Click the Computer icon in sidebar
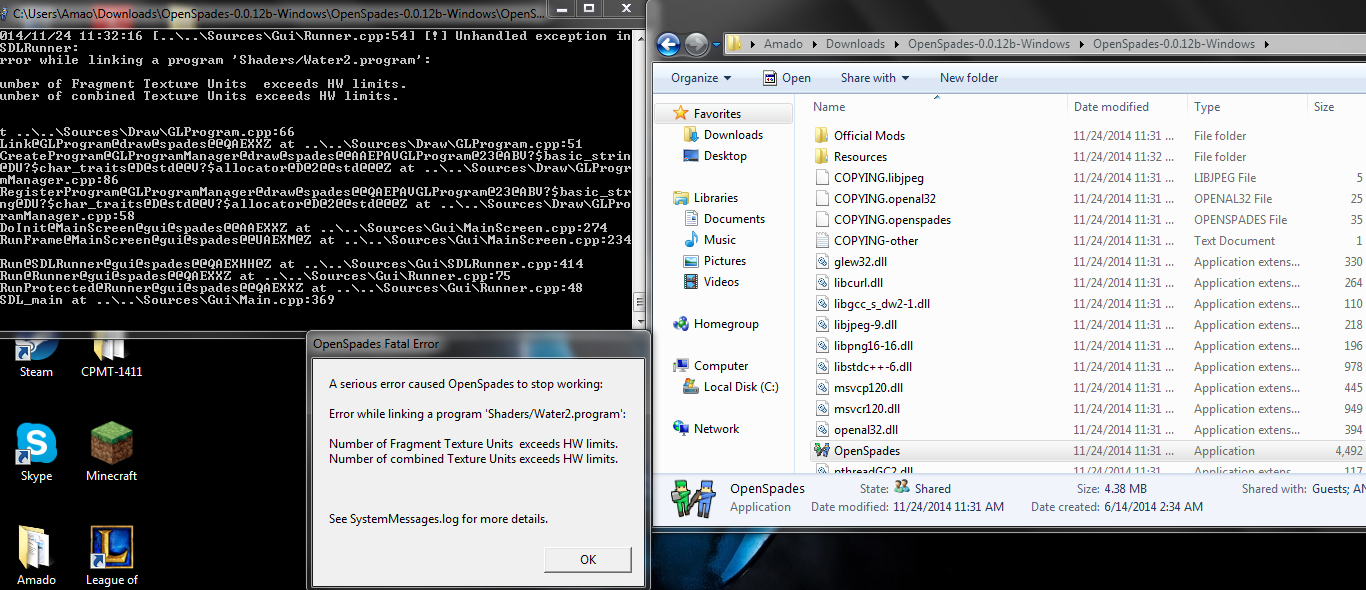This screenshot has width=1366, height=590. [x=681, y=366]
